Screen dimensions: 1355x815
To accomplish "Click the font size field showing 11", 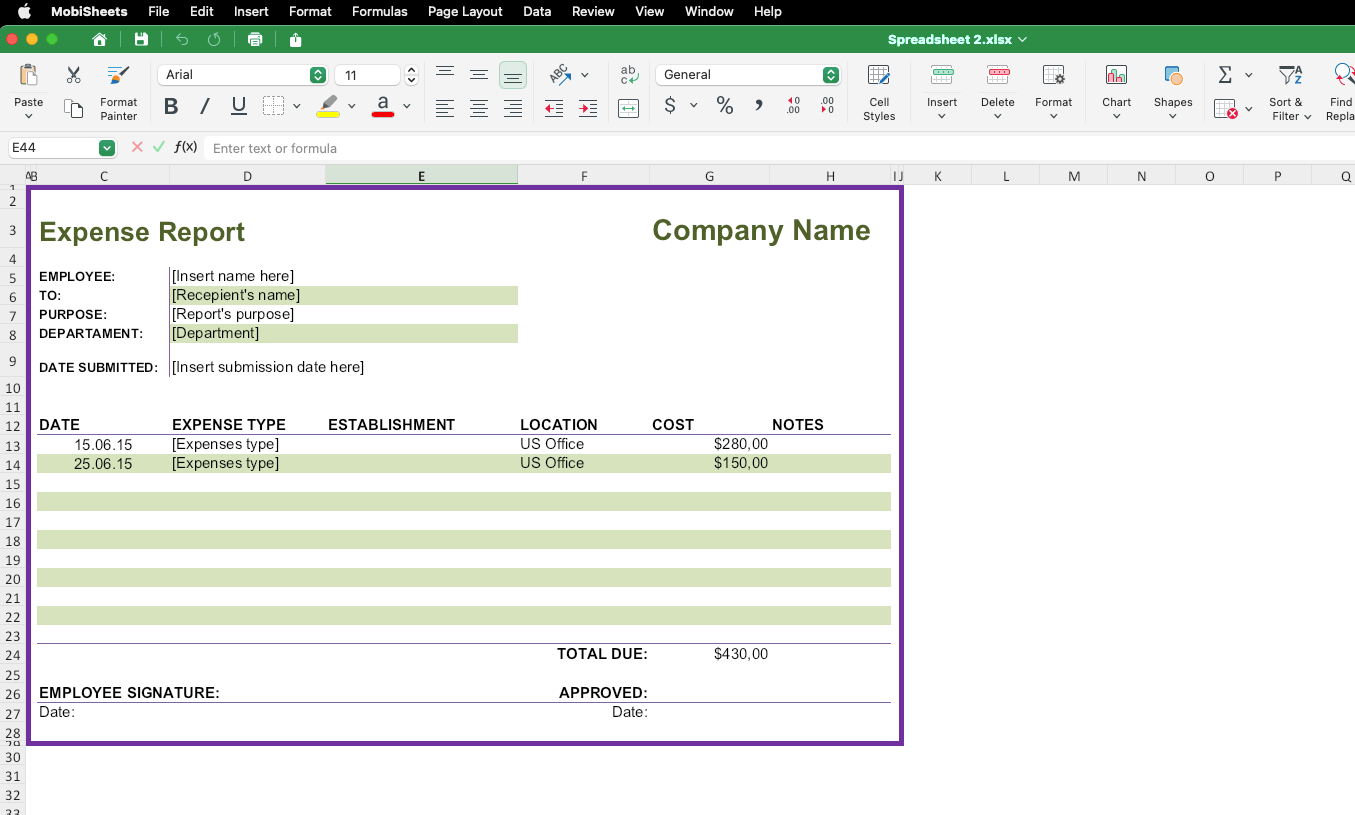I will pos(367,75).
